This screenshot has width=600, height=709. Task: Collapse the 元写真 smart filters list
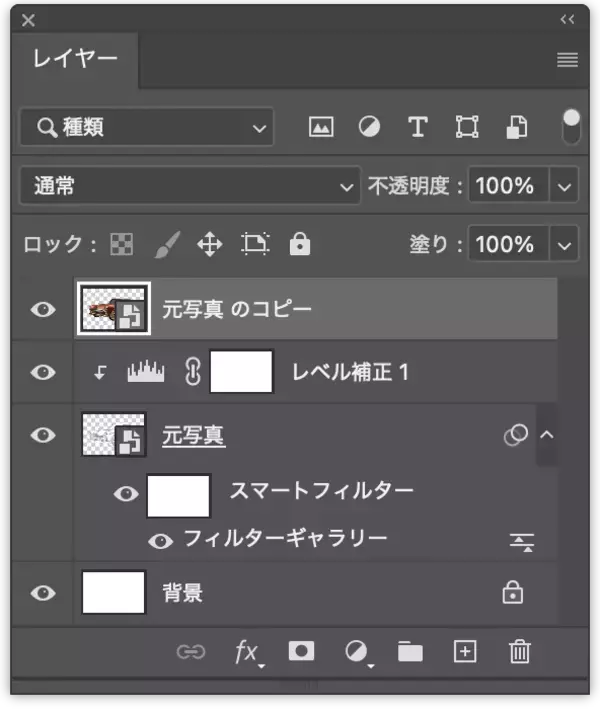pyautogui.click(x=547, y=435)
